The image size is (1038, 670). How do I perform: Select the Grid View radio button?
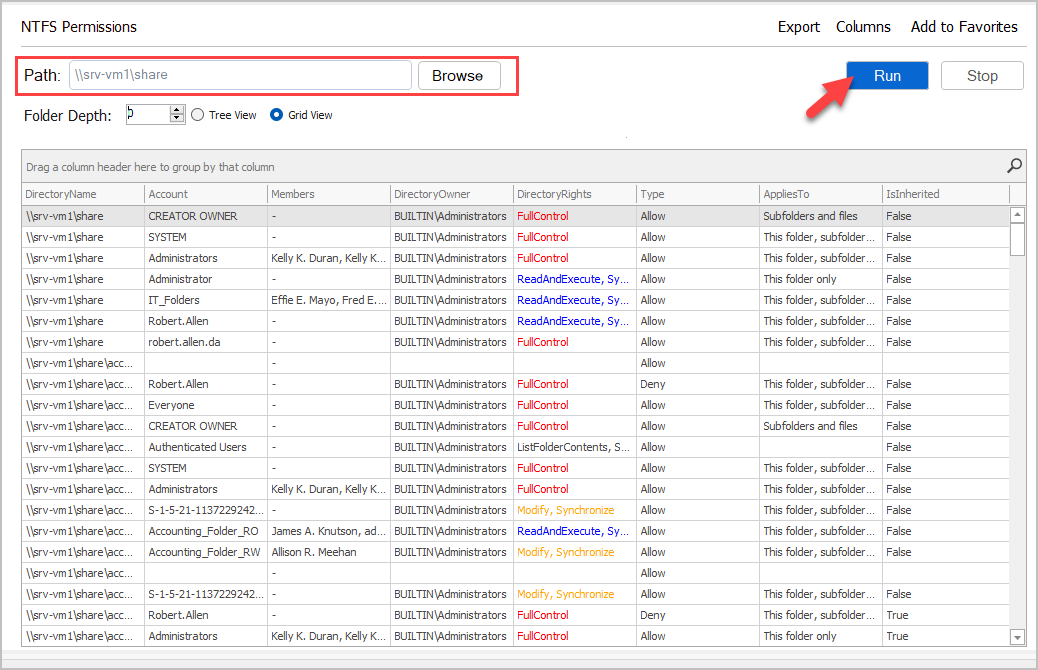[277, 115]
